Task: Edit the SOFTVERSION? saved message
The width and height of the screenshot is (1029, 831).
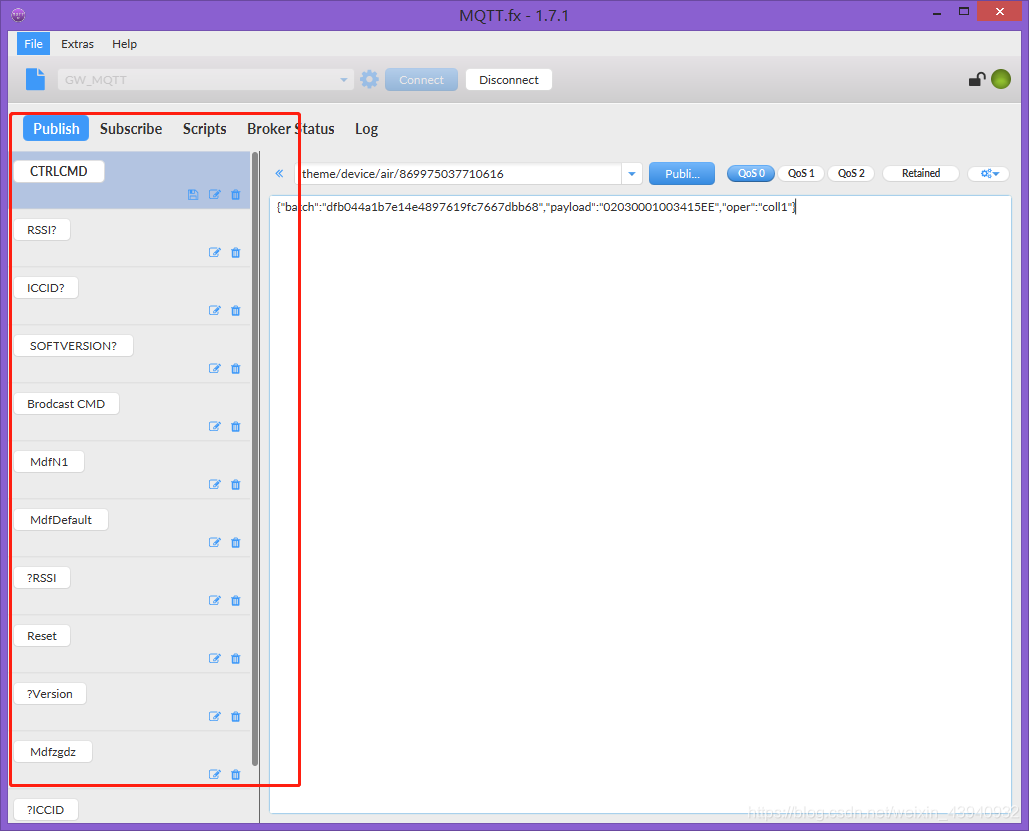Action: 215,368
